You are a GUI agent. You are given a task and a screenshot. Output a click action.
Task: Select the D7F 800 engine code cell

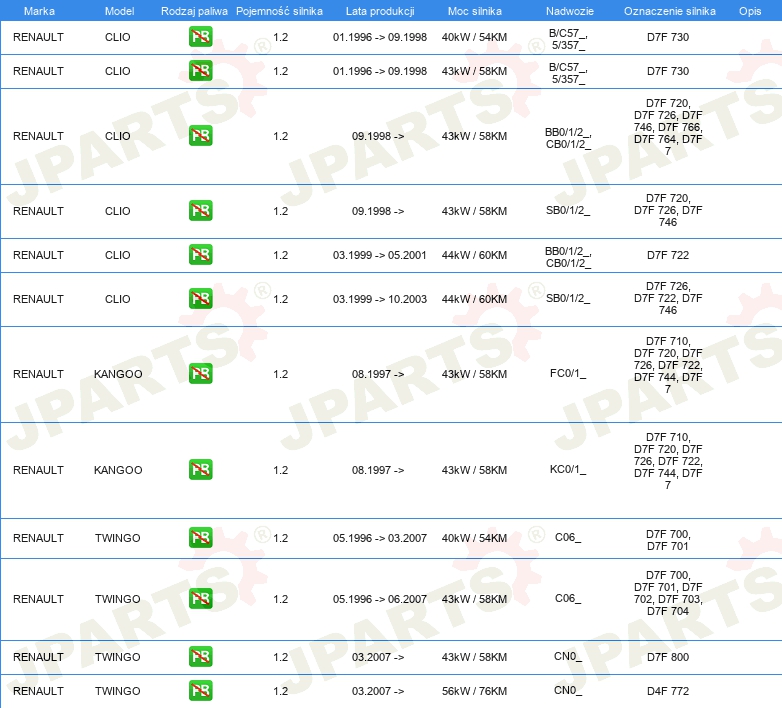point(668,657)
